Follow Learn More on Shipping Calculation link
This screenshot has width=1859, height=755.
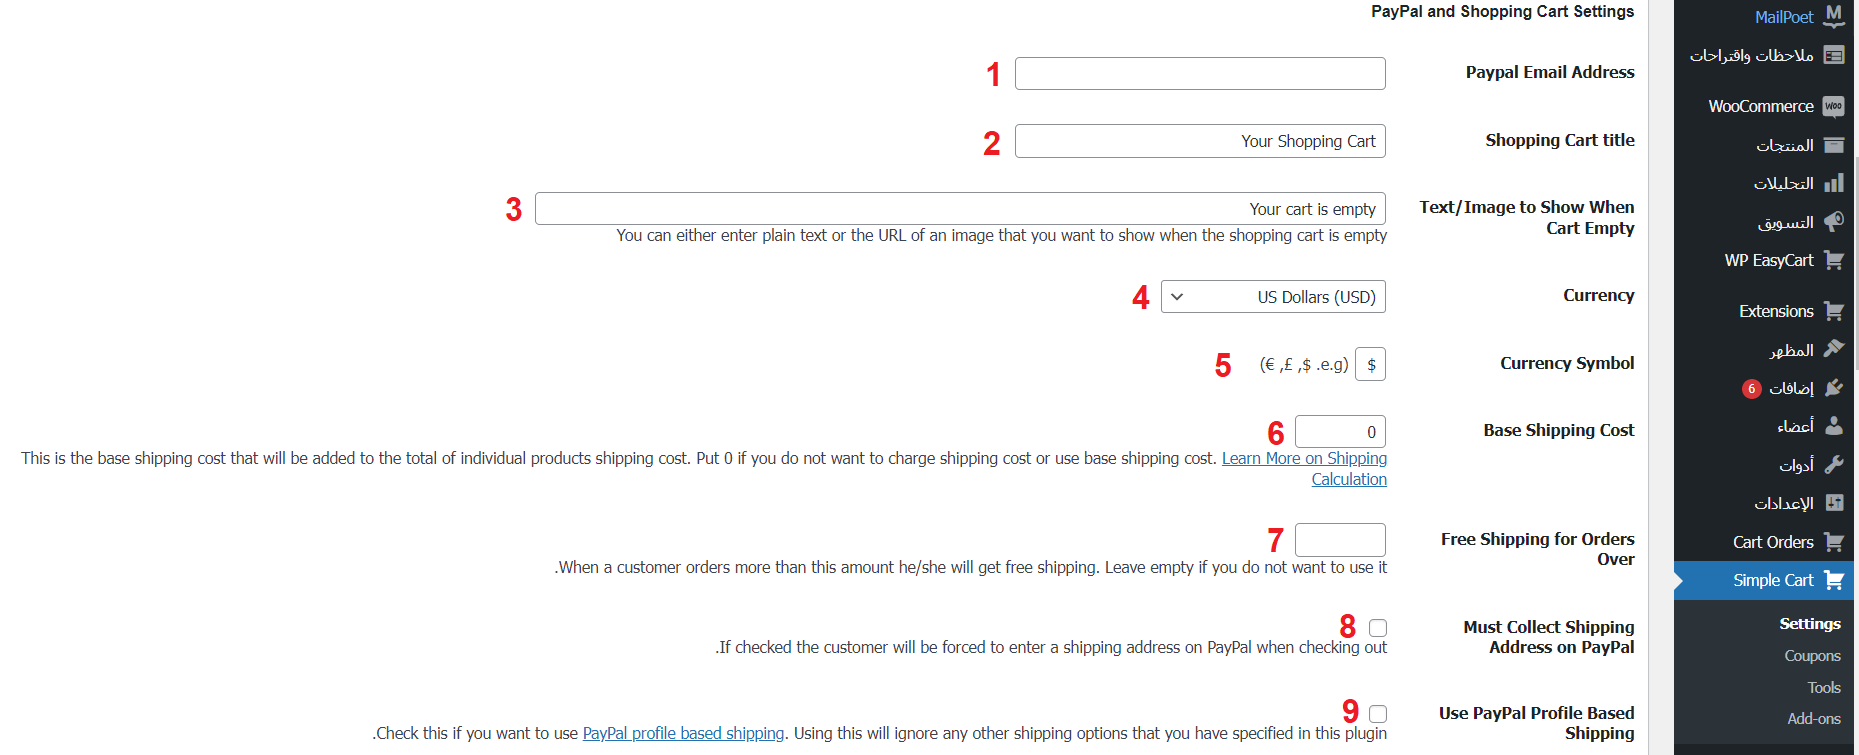[x=1304, y=459]
